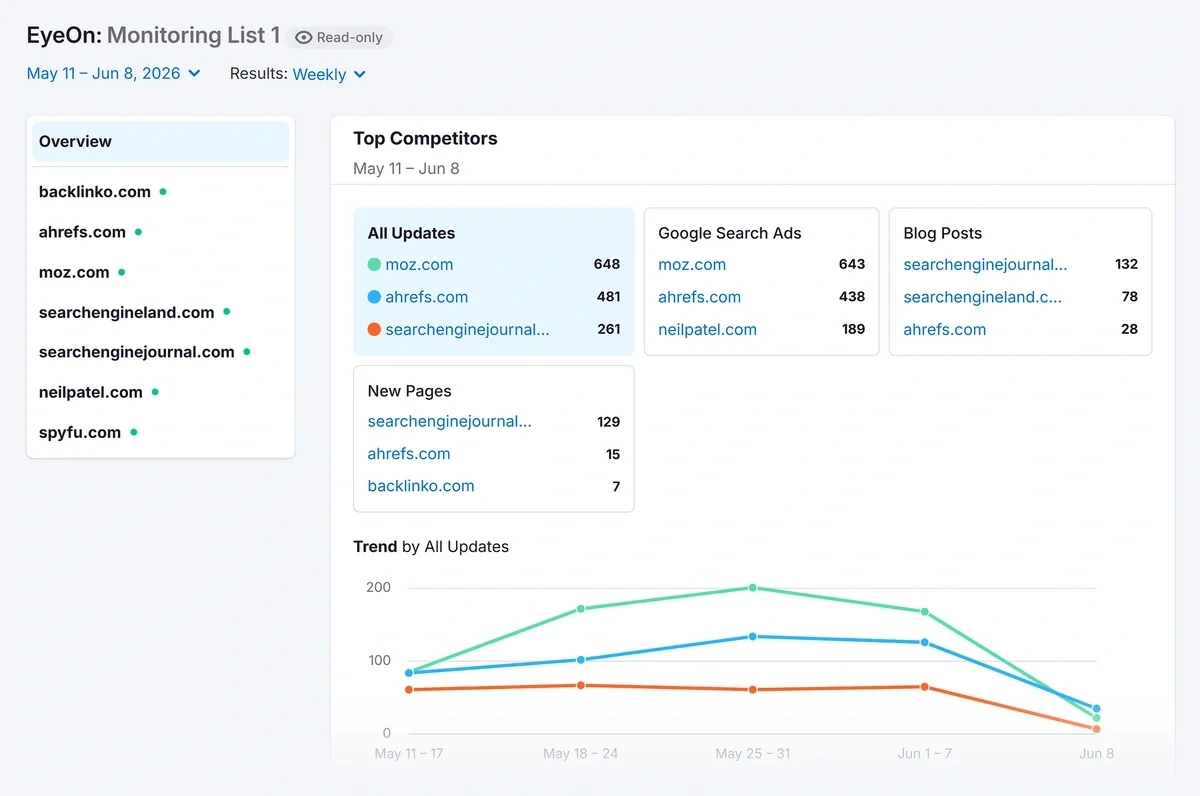Click the 15 count in New Pages

tap(613, 454)
